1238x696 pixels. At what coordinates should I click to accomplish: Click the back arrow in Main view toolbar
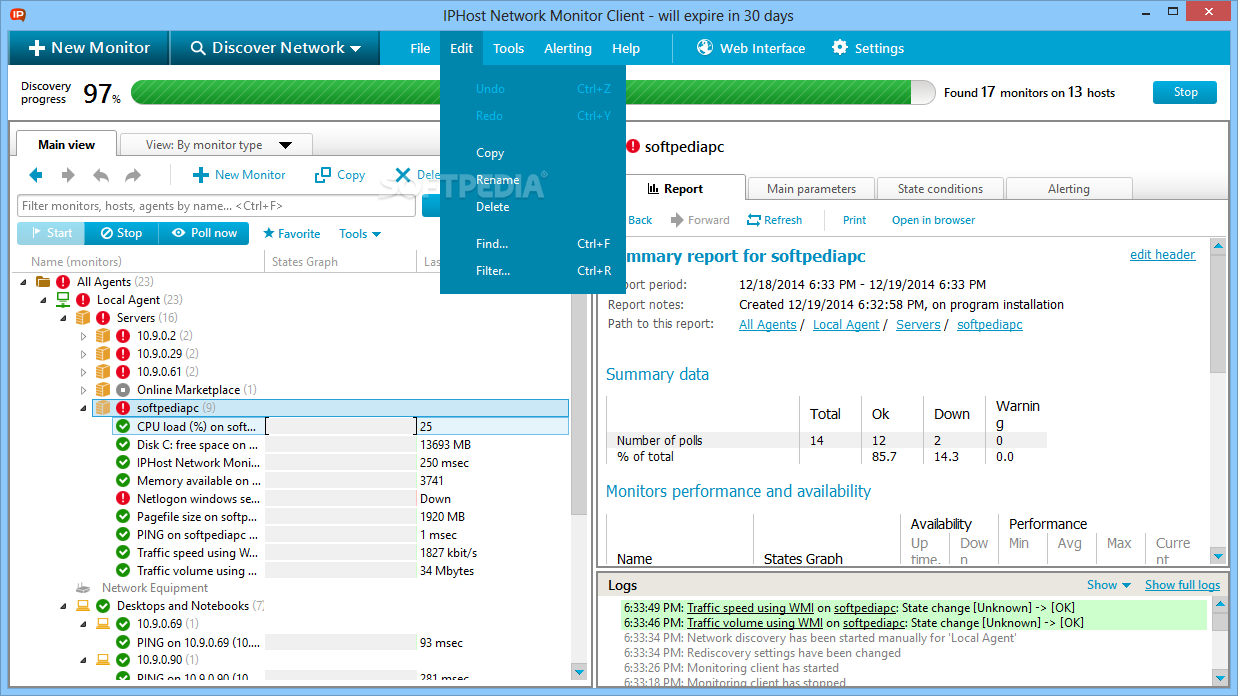pos(36,175)
